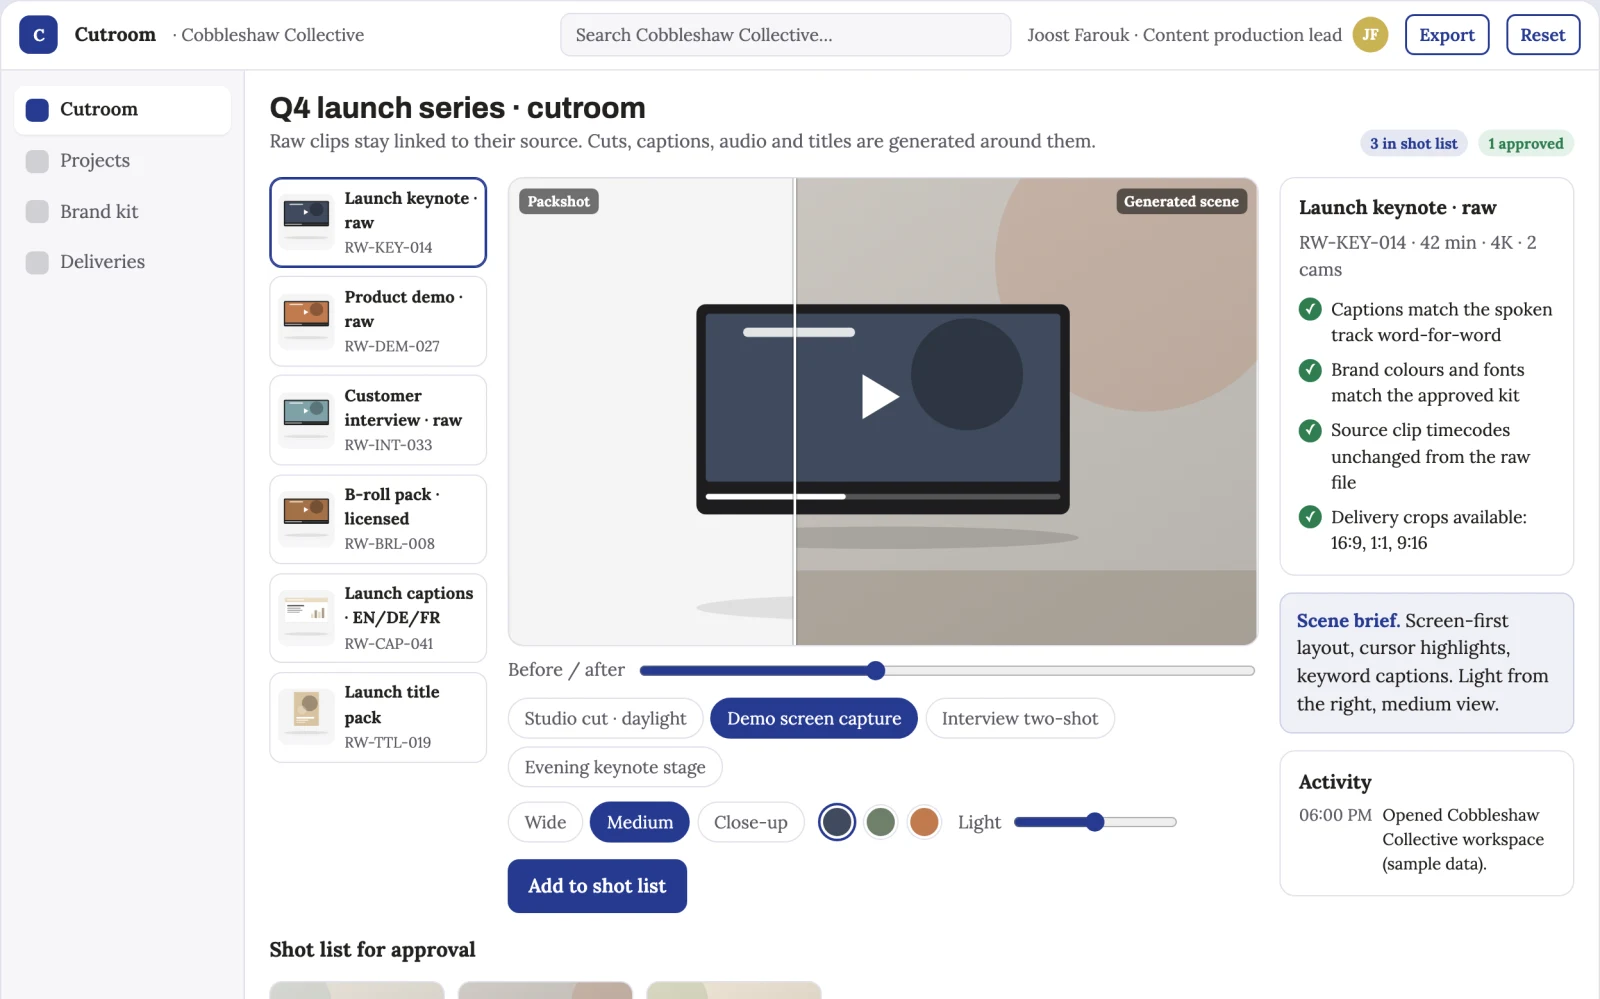Click the Launch keynote raw thumbnail icon
Screen dimensions: 1600x999
click(x=306, y=222)
